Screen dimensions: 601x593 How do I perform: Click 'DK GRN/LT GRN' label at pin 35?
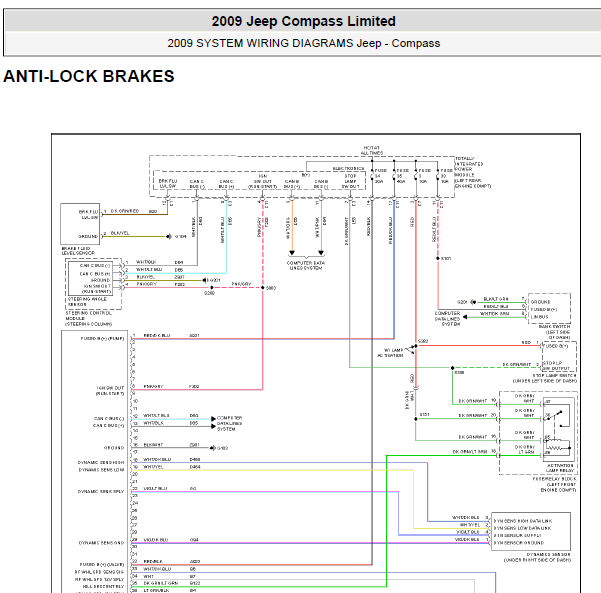161,583
